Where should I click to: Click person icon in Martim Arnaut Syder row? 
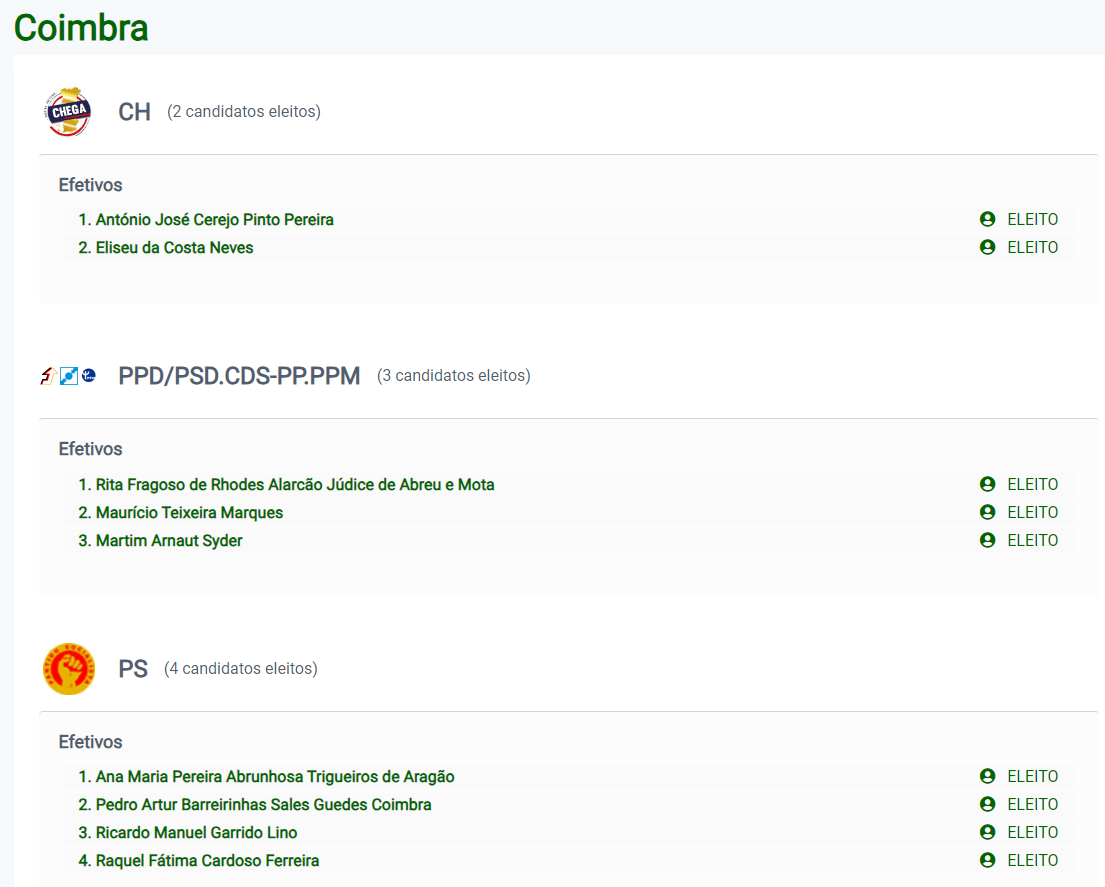[987, 540]
